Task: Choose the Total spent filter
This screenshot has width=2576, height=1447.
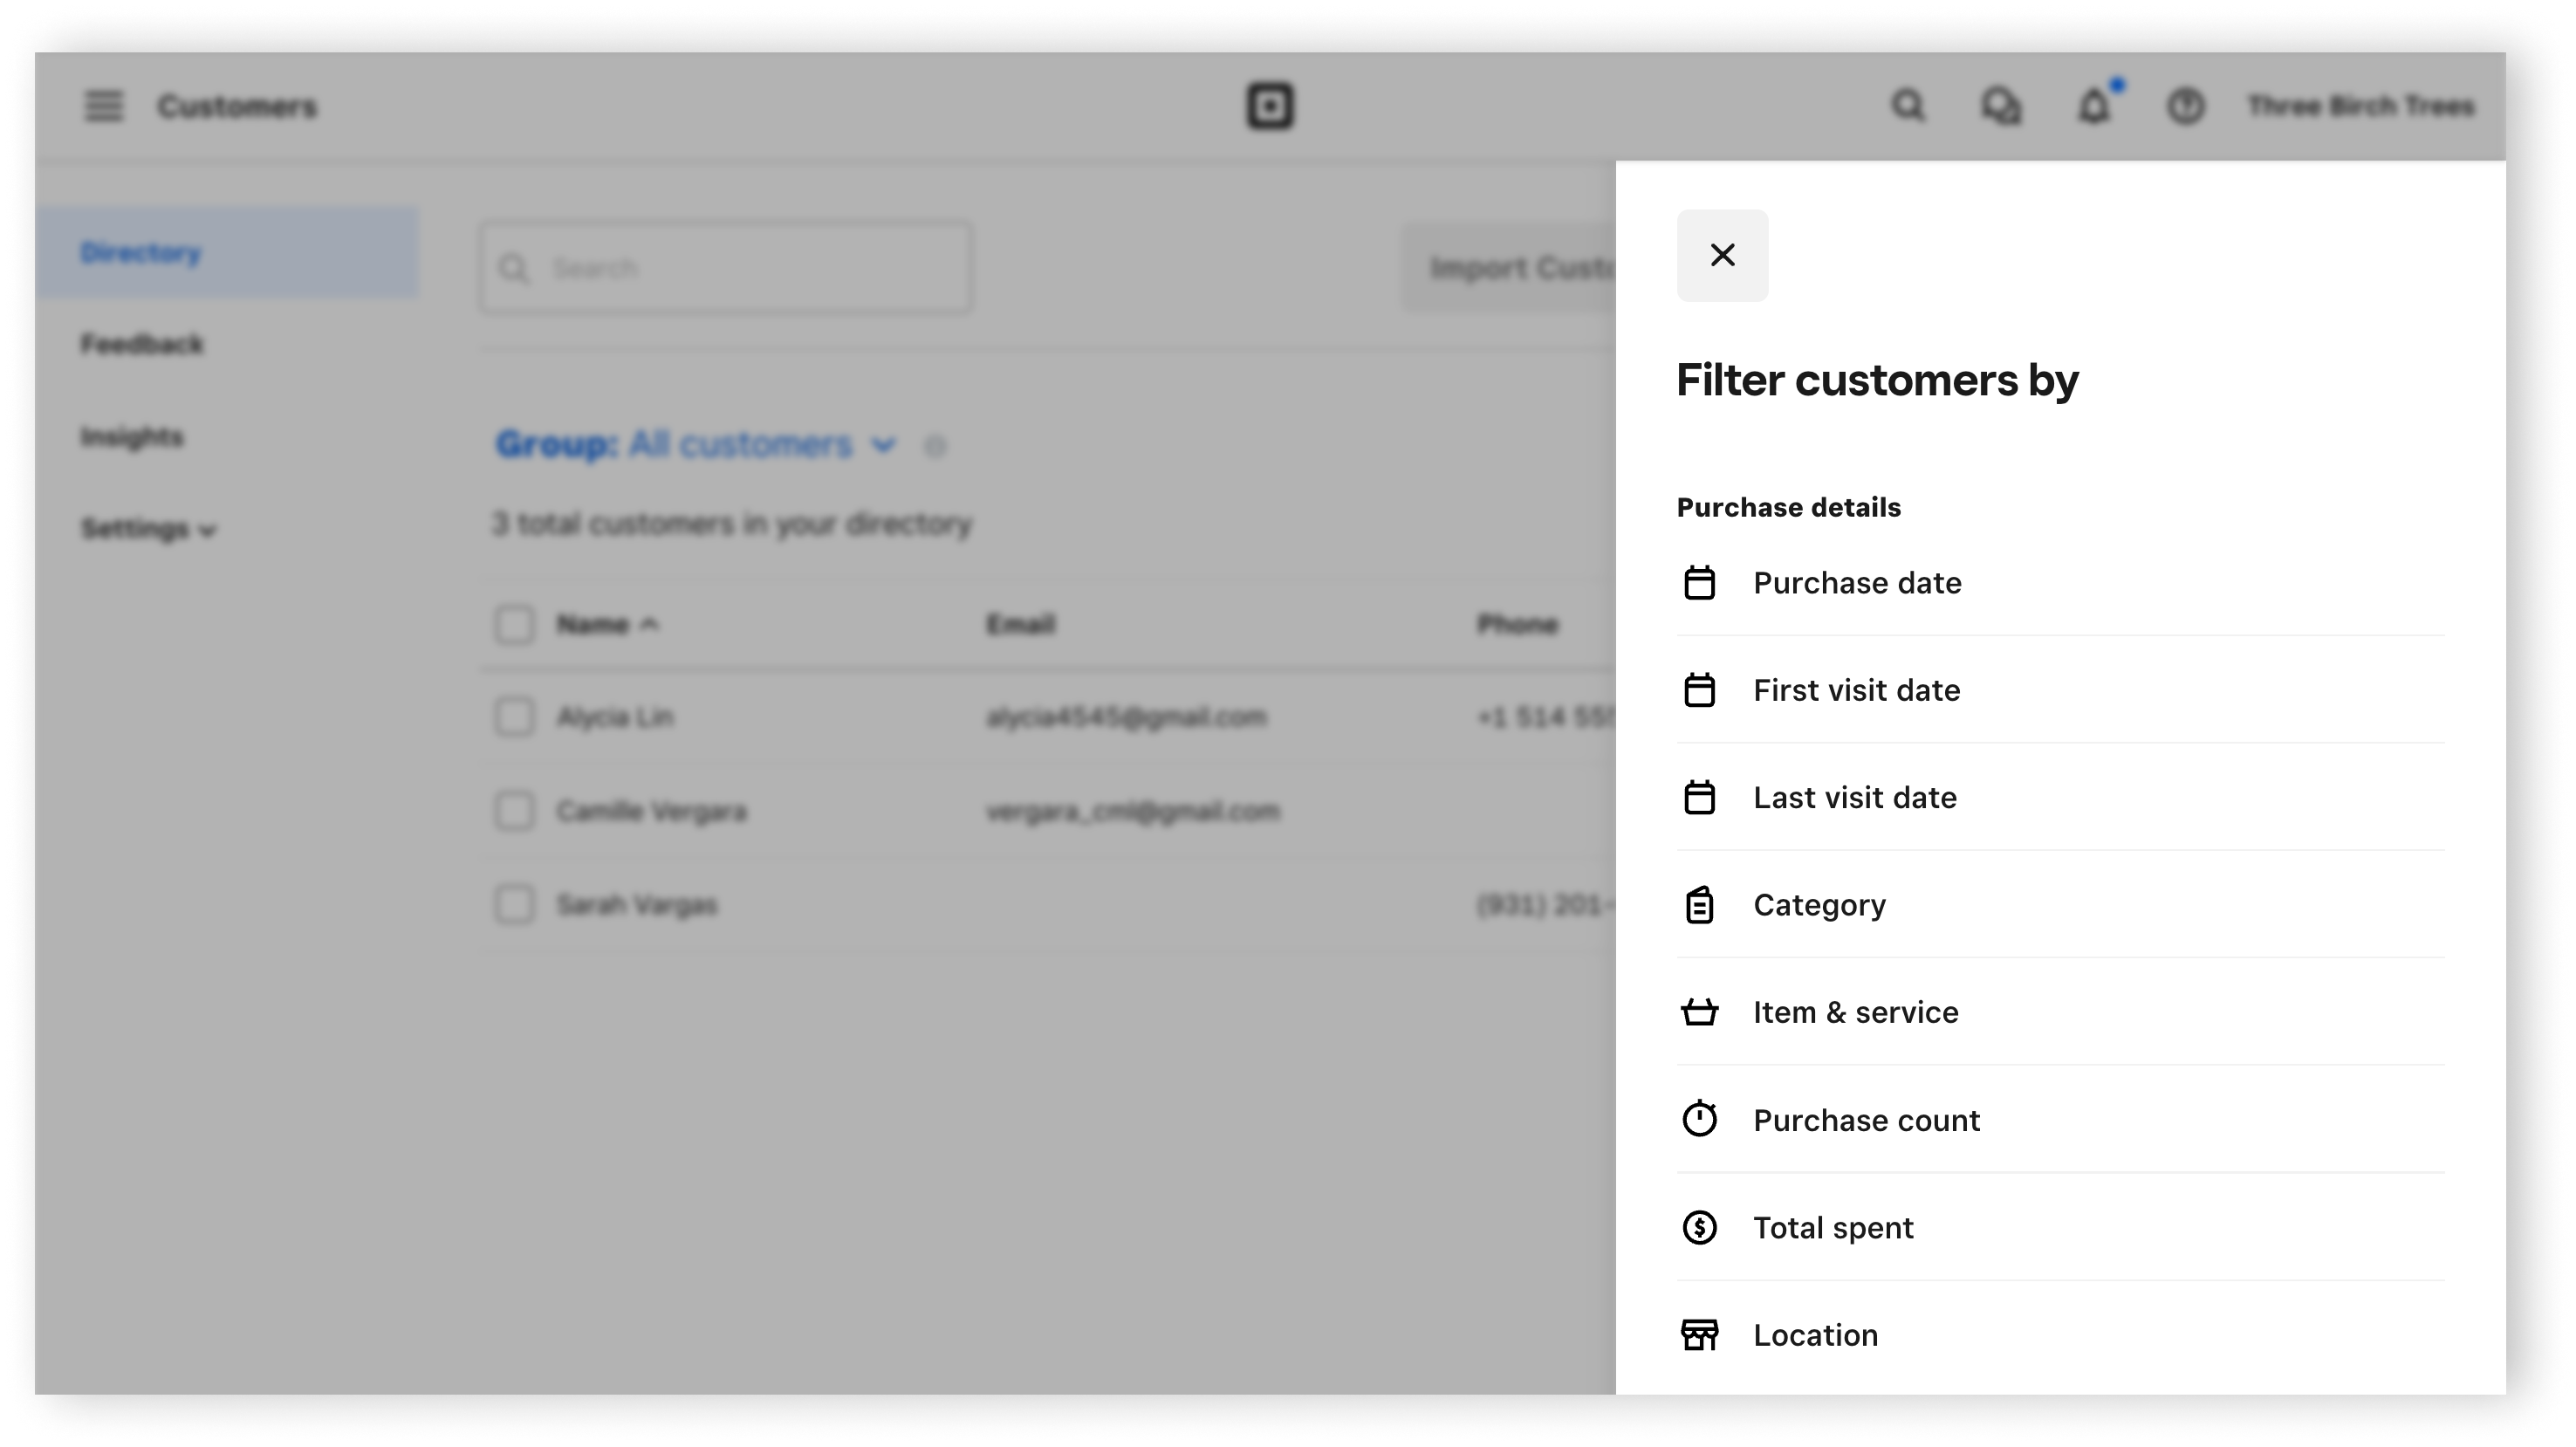Action: 1833,1228
